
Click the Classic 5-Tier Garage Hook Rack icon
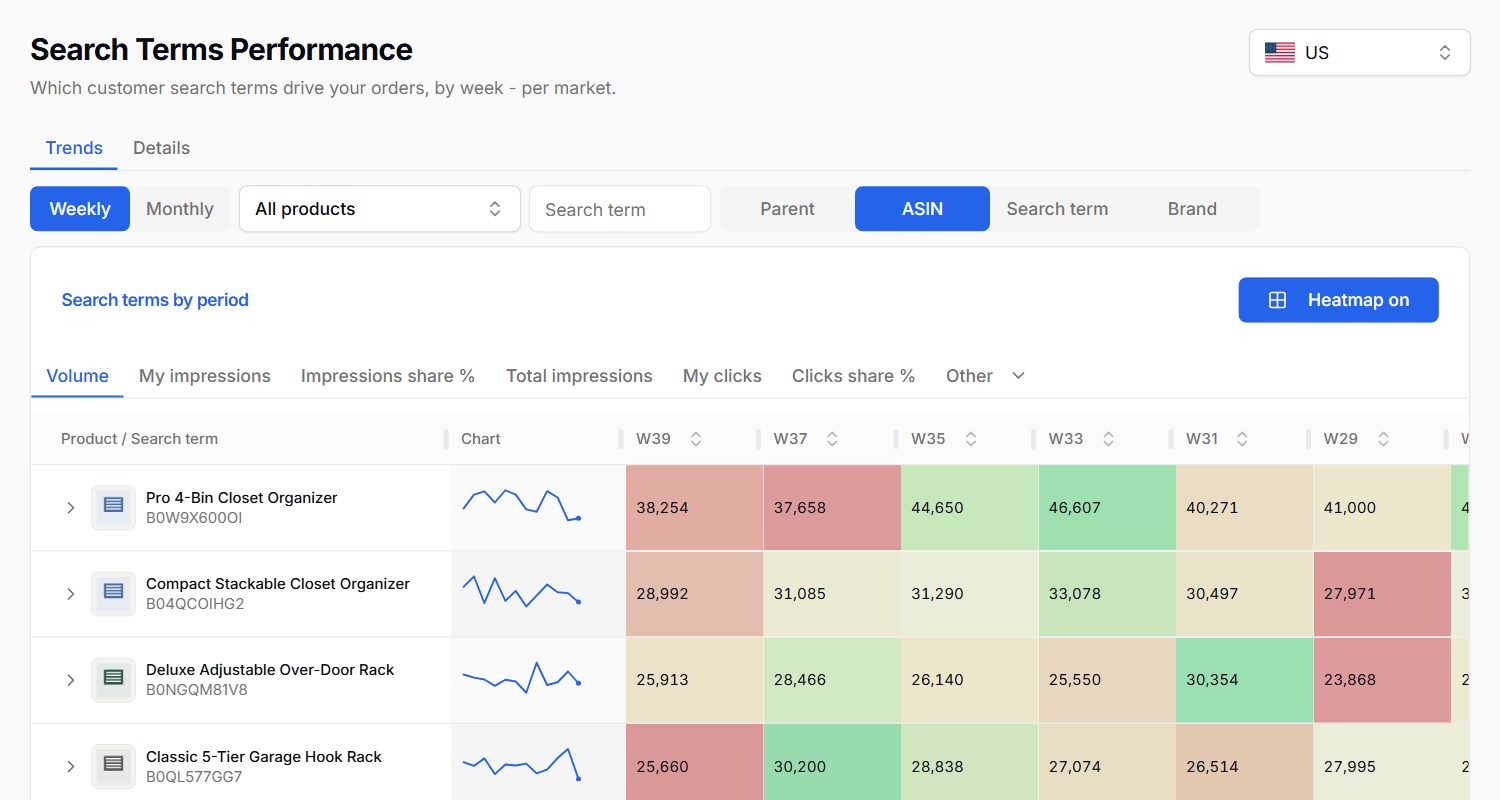[x=113, y=766]
